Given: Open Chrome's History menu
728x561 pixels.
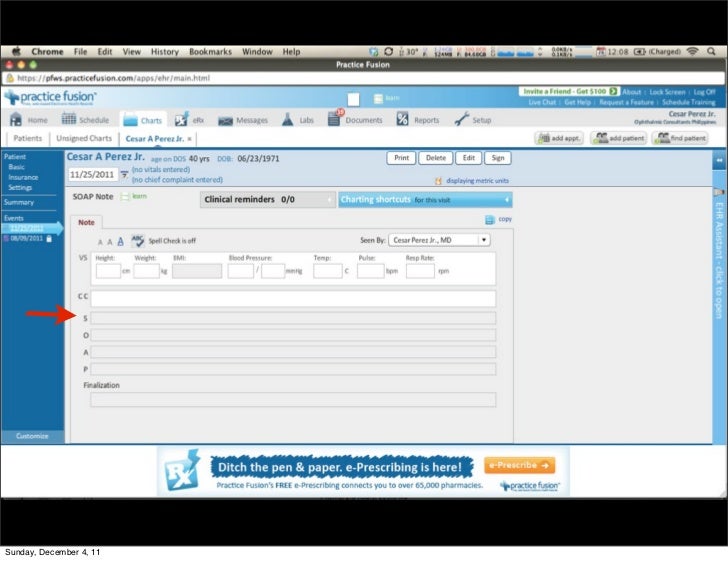Looking at the screenshot, I should click(x=165, y=52).
